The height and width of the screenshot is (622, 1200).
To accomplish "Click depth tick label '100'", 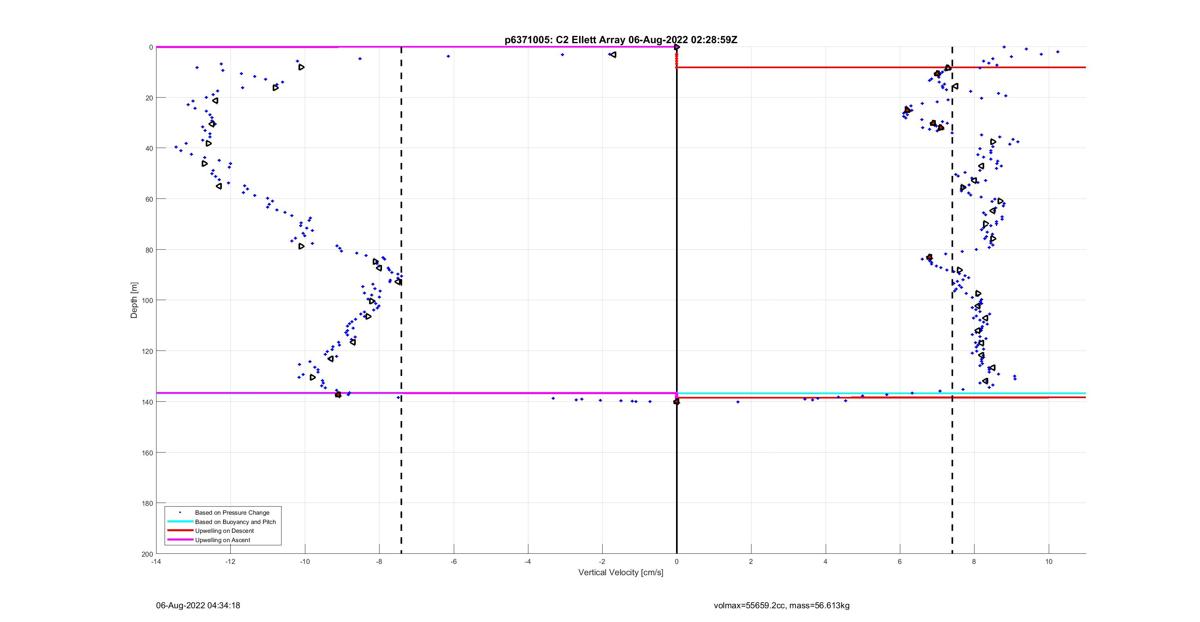I will (146, 300).
